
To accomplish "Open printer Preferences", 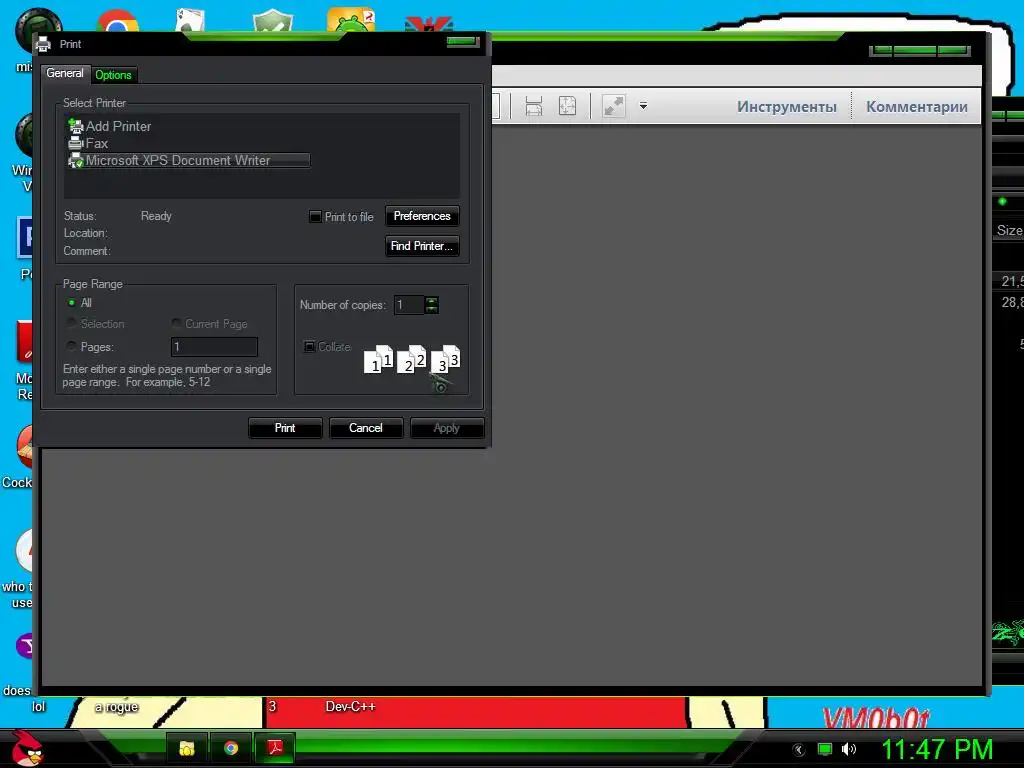I will coord(422,216).
